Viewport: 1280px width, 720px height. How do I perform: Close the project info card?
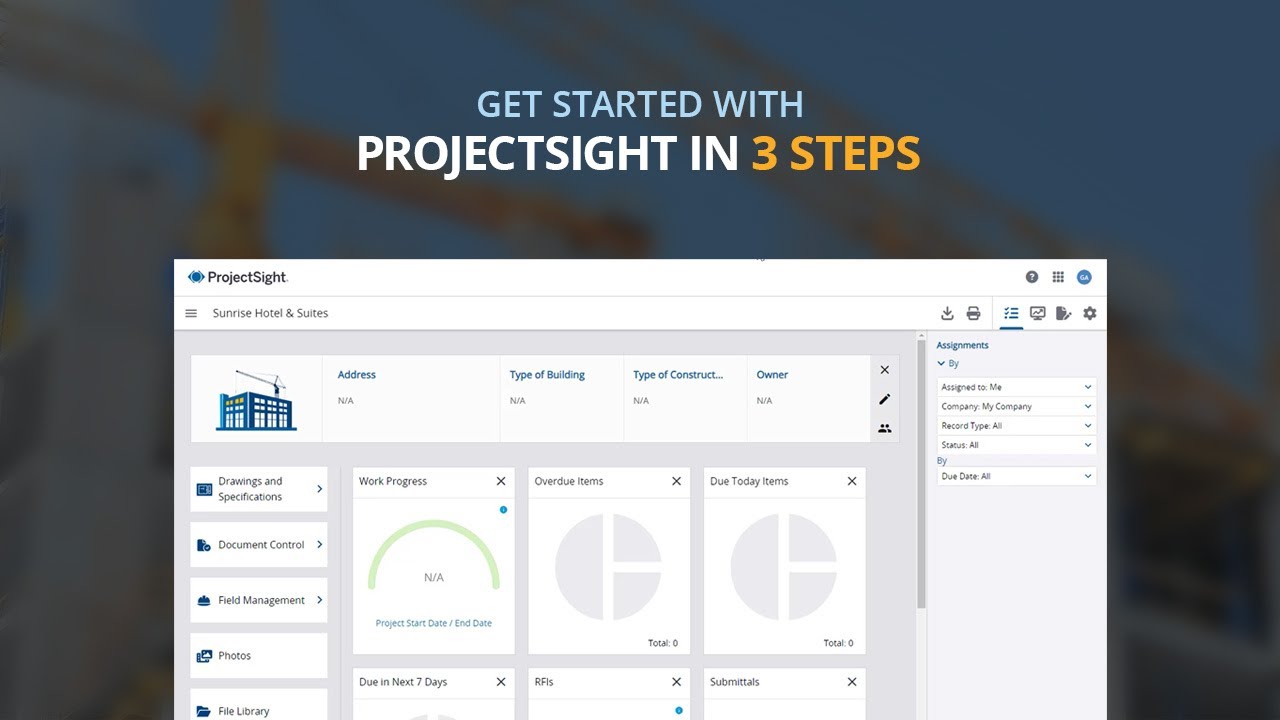click(x=884, y=370)
